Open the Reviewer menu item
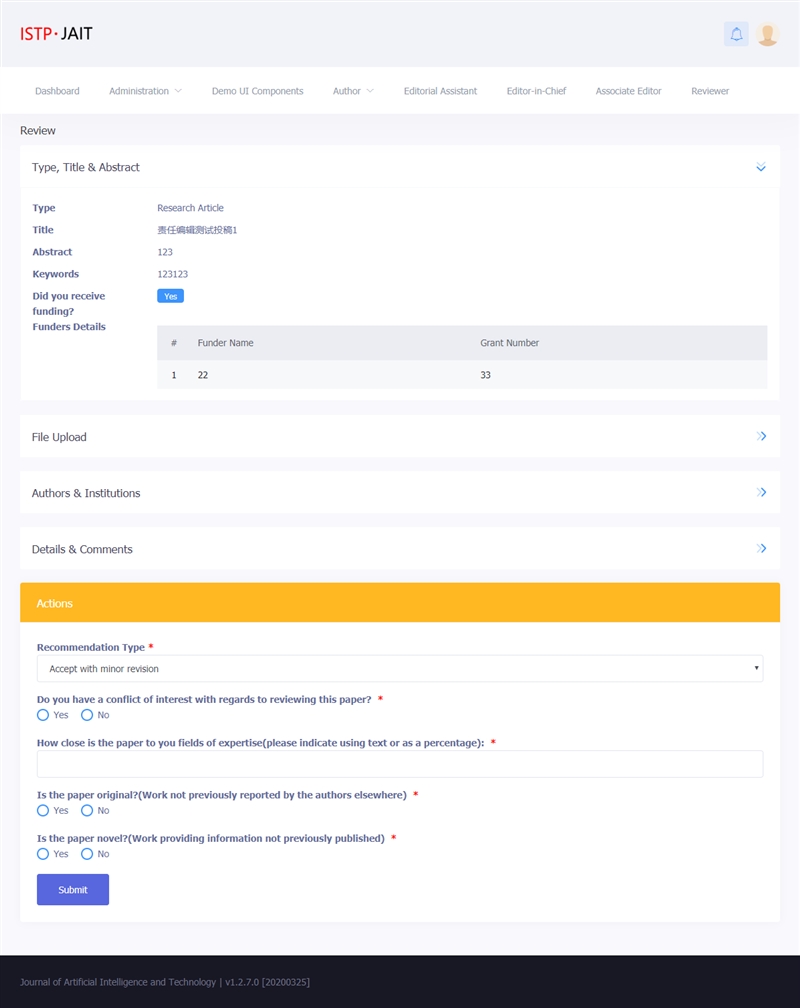This screenshot has width=800, height=1008. [710, 91]
